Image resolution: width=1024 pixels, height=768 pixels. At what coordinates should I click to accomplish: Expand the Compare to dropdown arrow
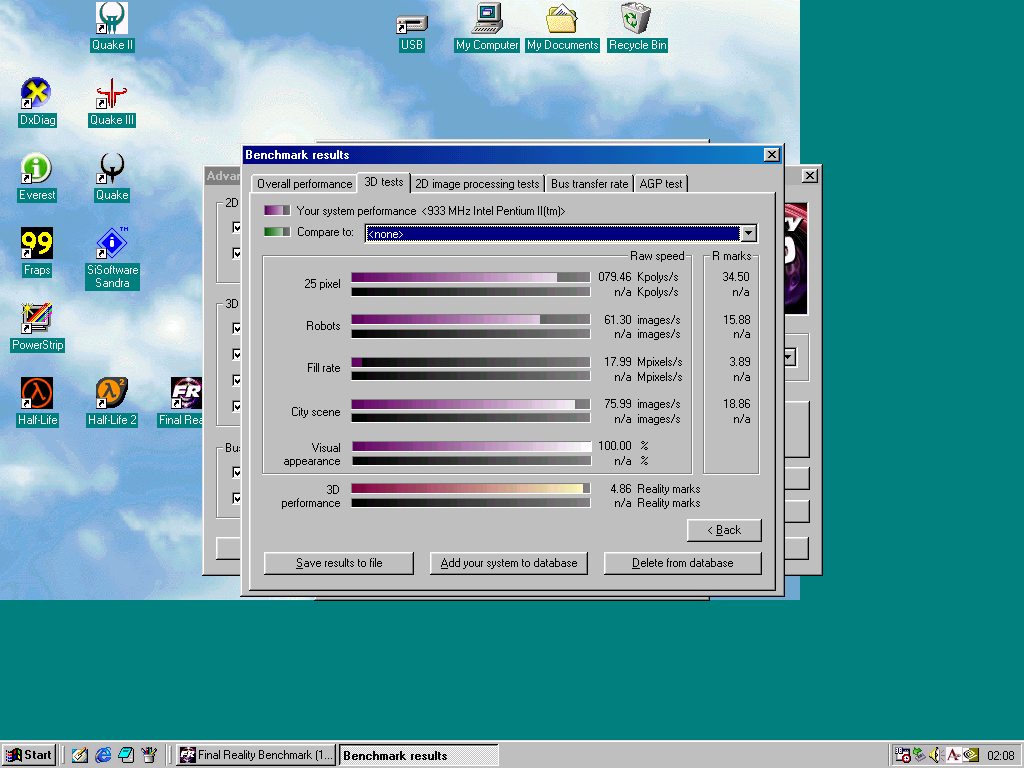[x=748, y=233]
